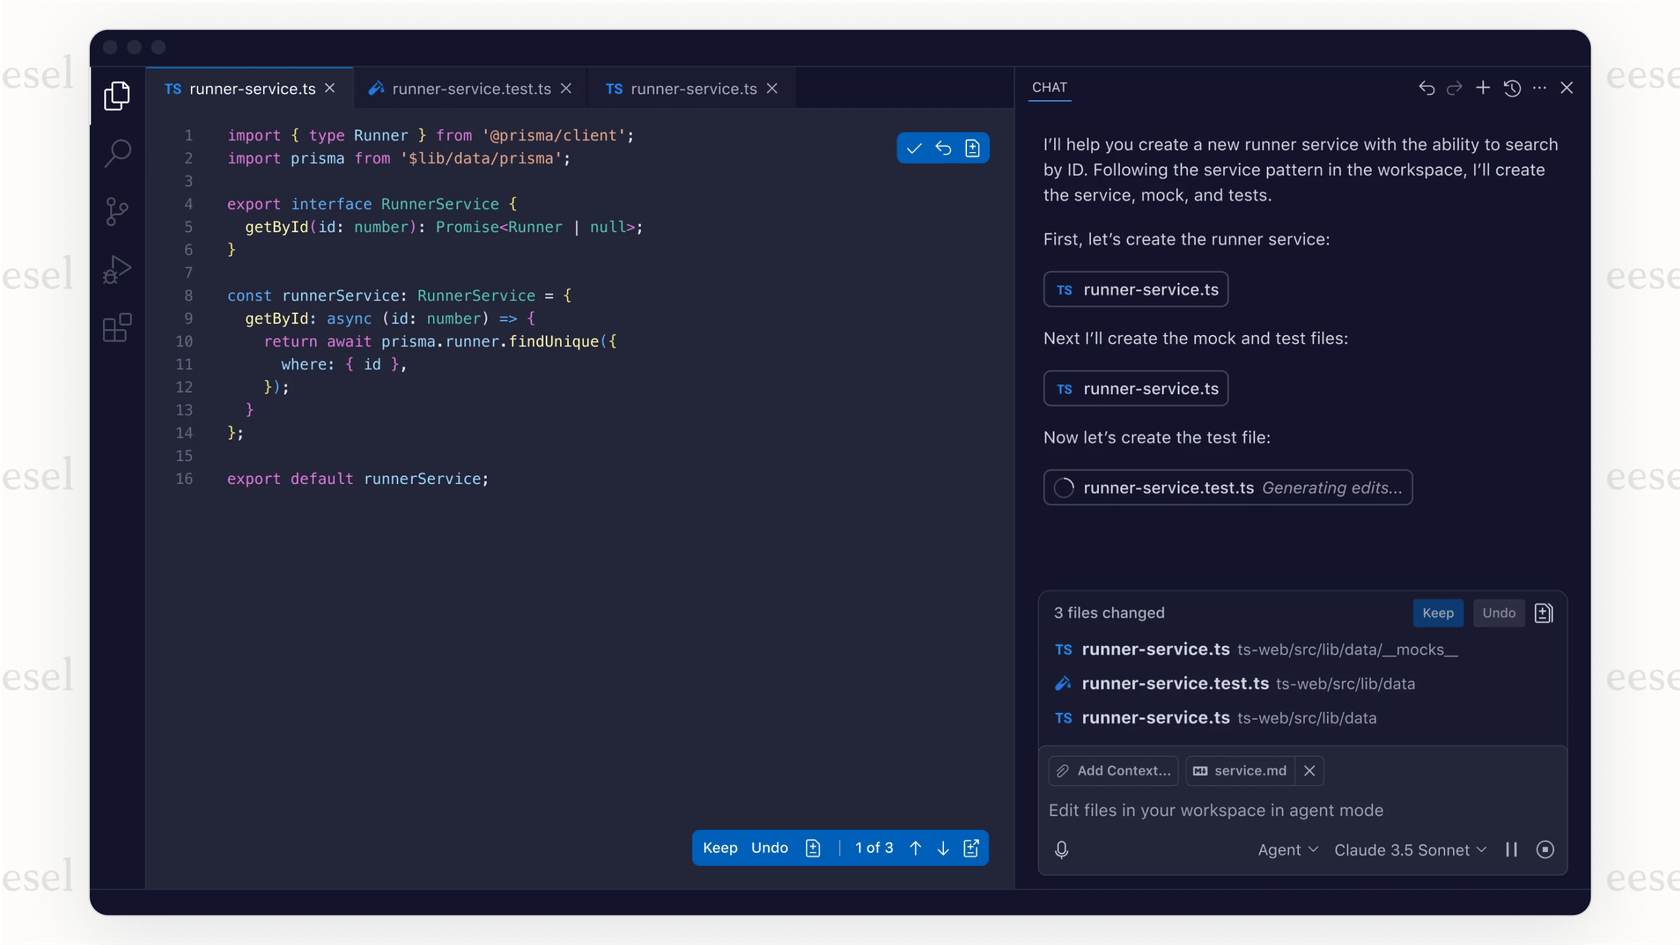The width and height of the screenshot is (1680, 945).
Task: Accept the current edit with the checkmark toggle
Action: pos(914,147)
